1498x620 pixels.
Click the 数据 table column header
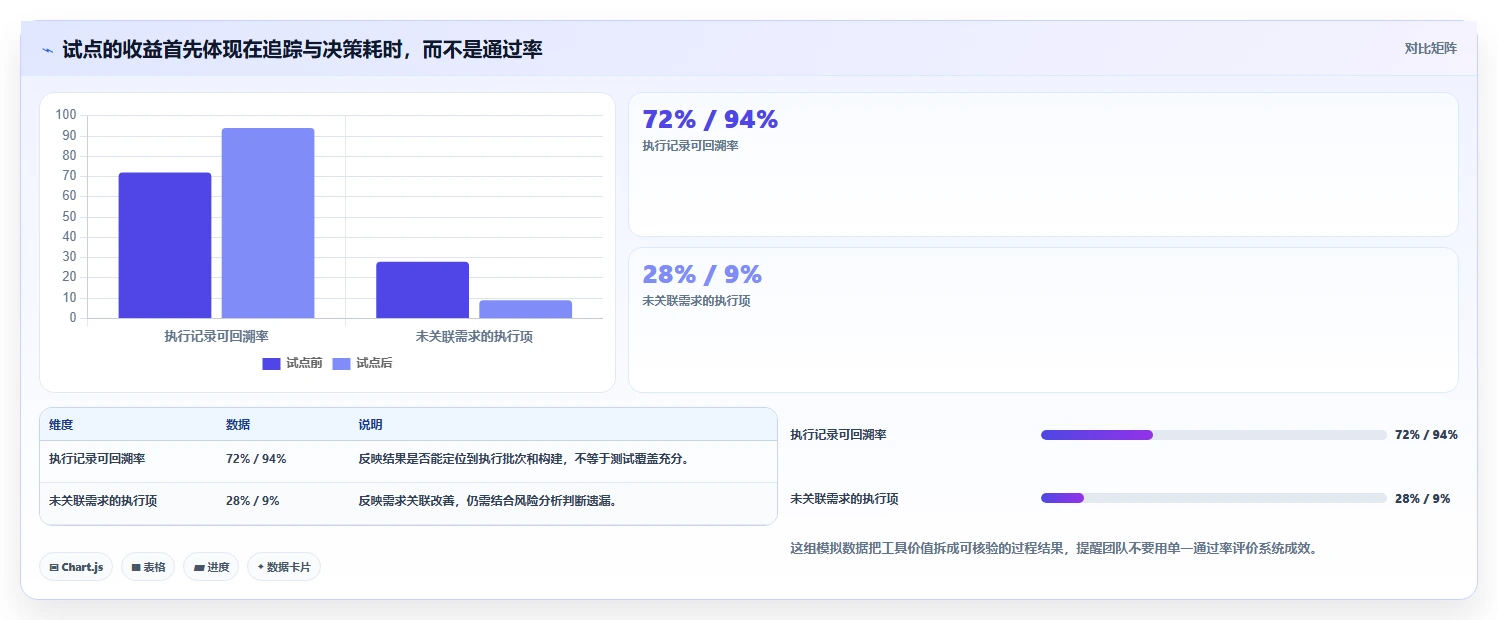click(x=238, y=425)
